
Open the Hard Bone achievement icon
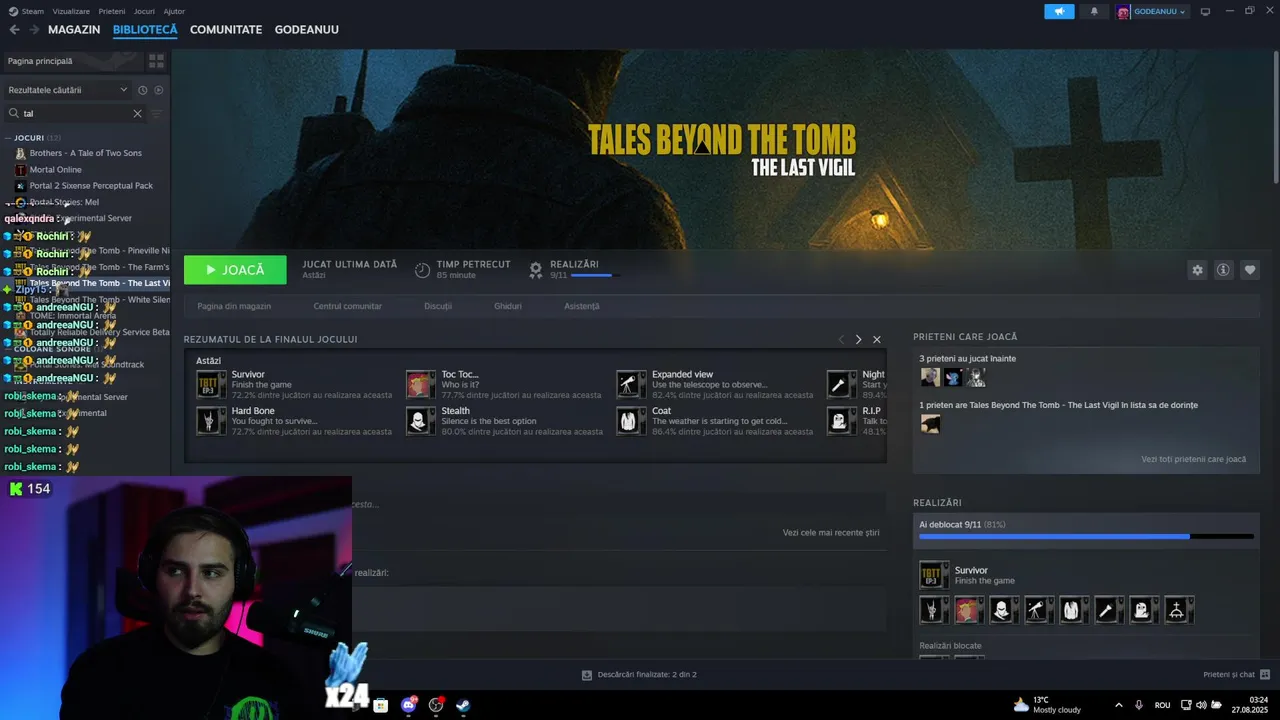(x=211, y=420)
